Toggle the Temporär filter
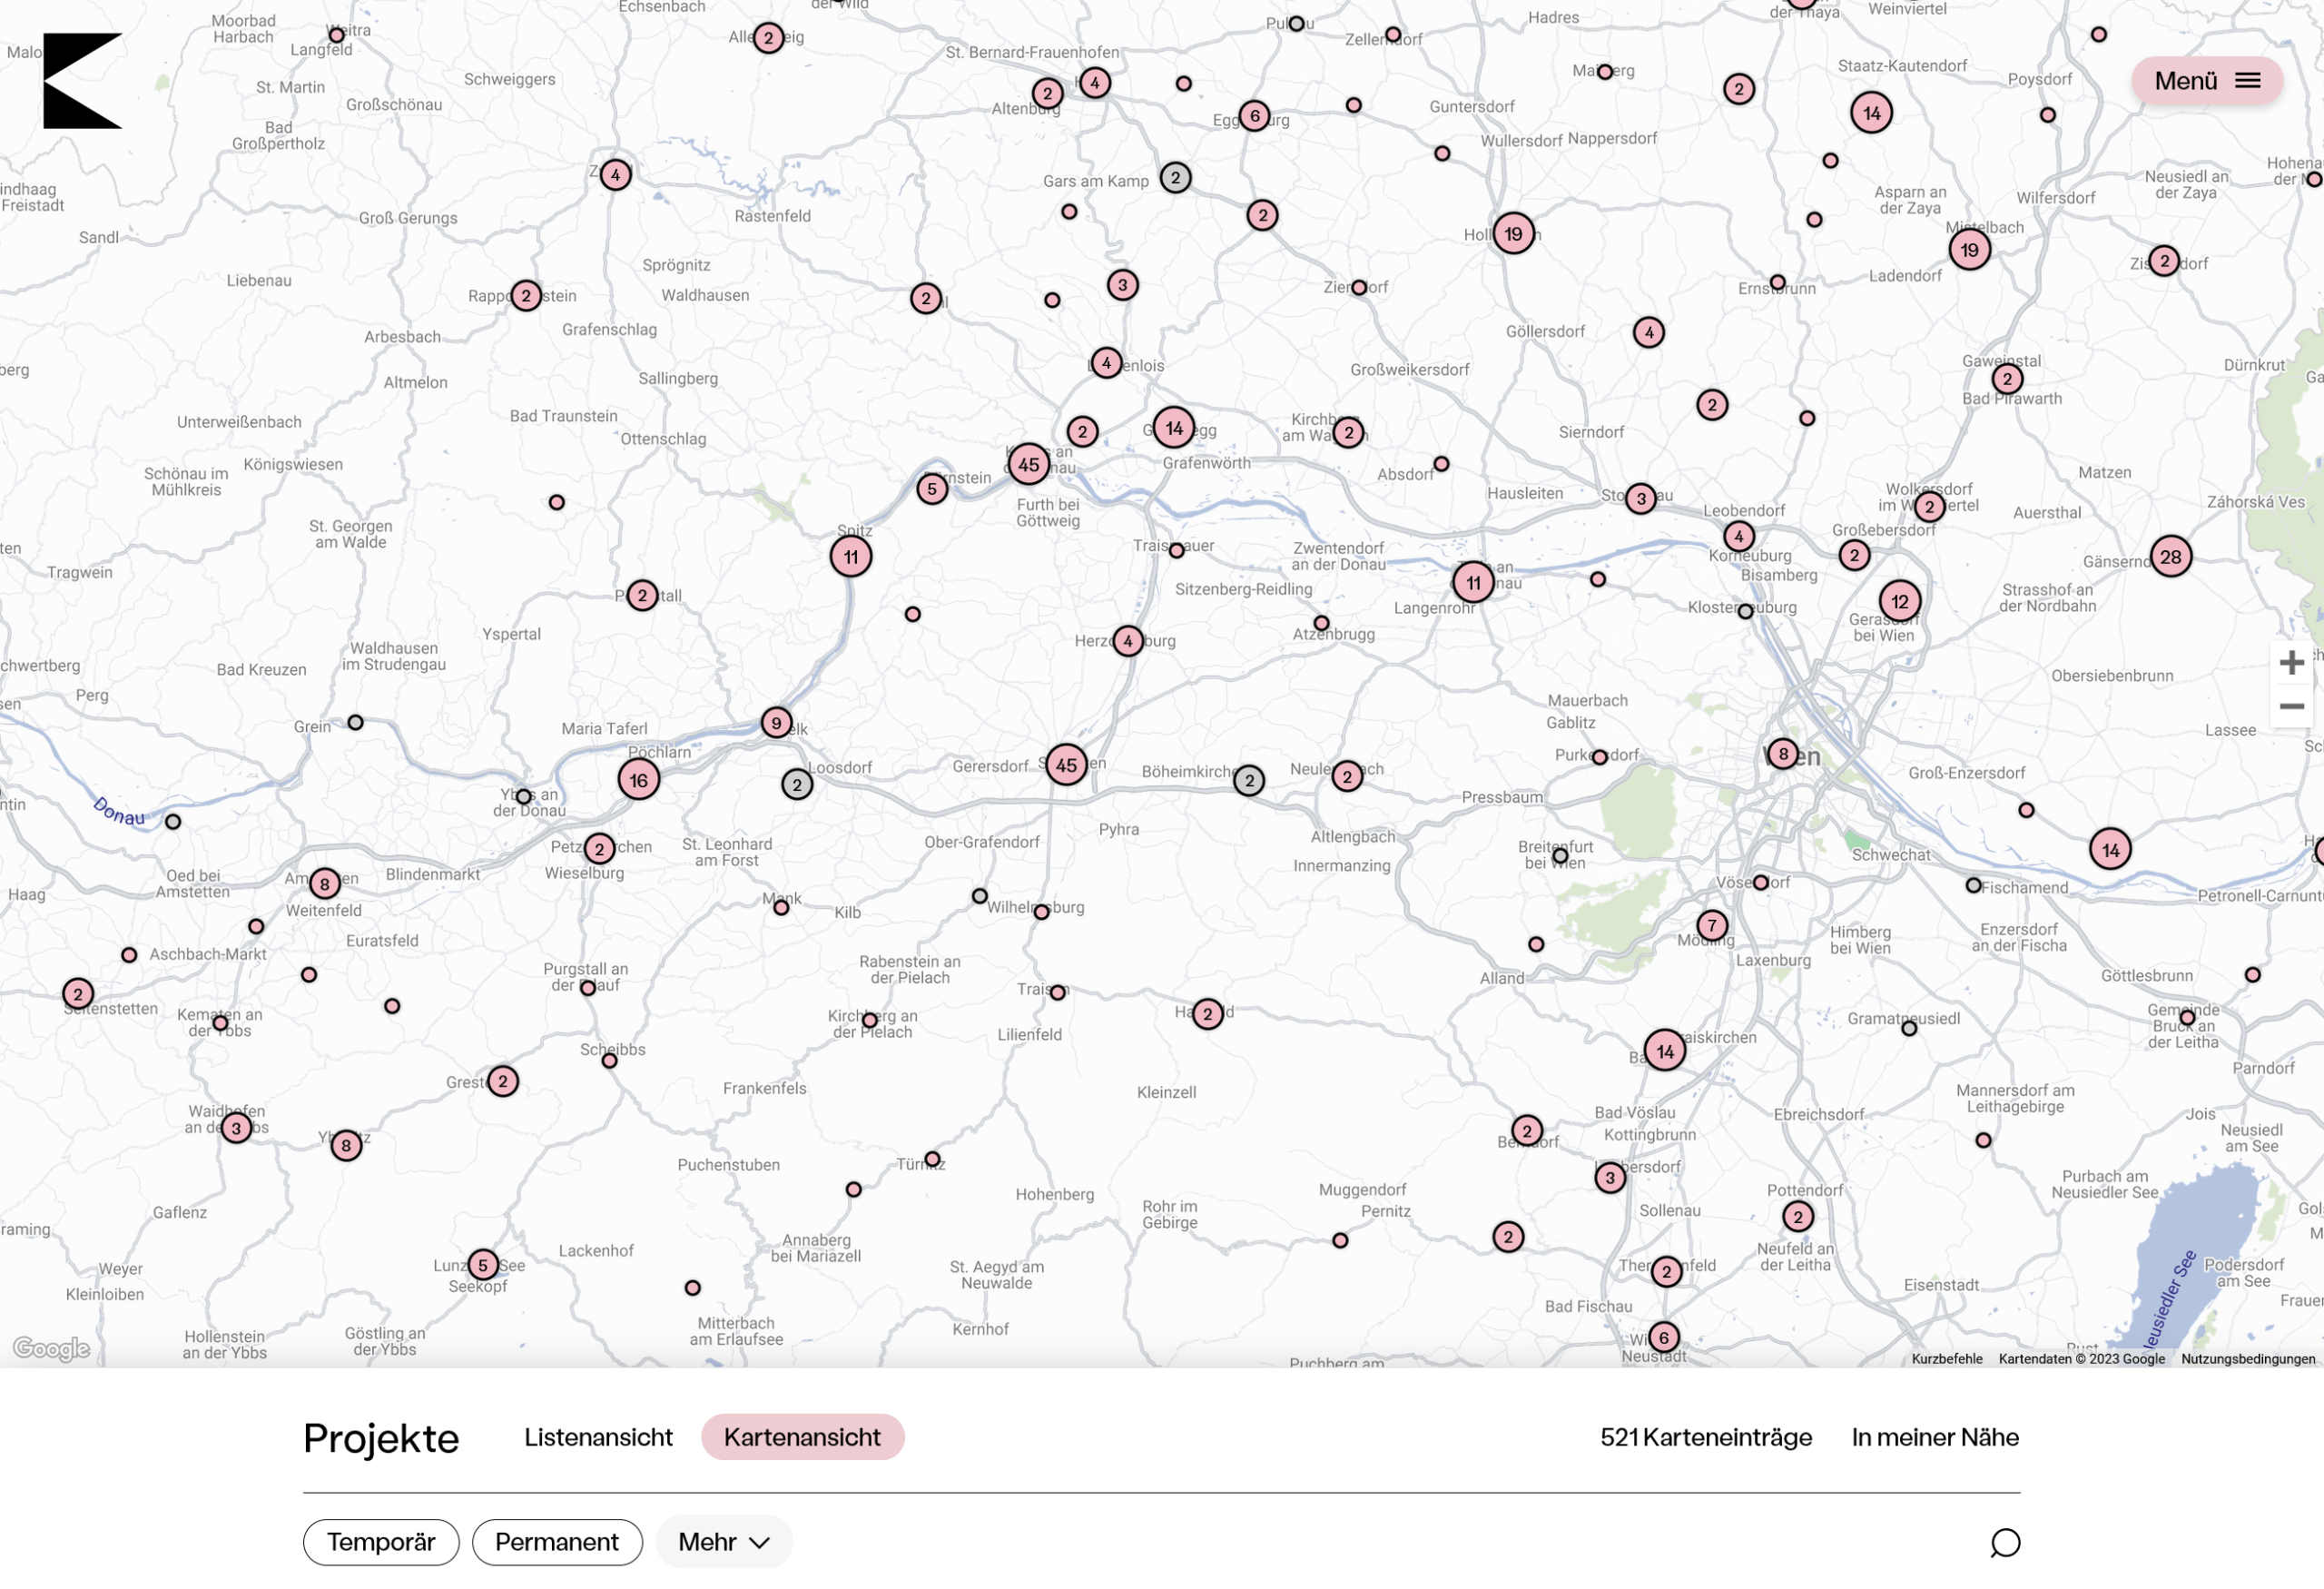The height and width of the screenshot is (1589, 2324). (x=381, y=1542)
